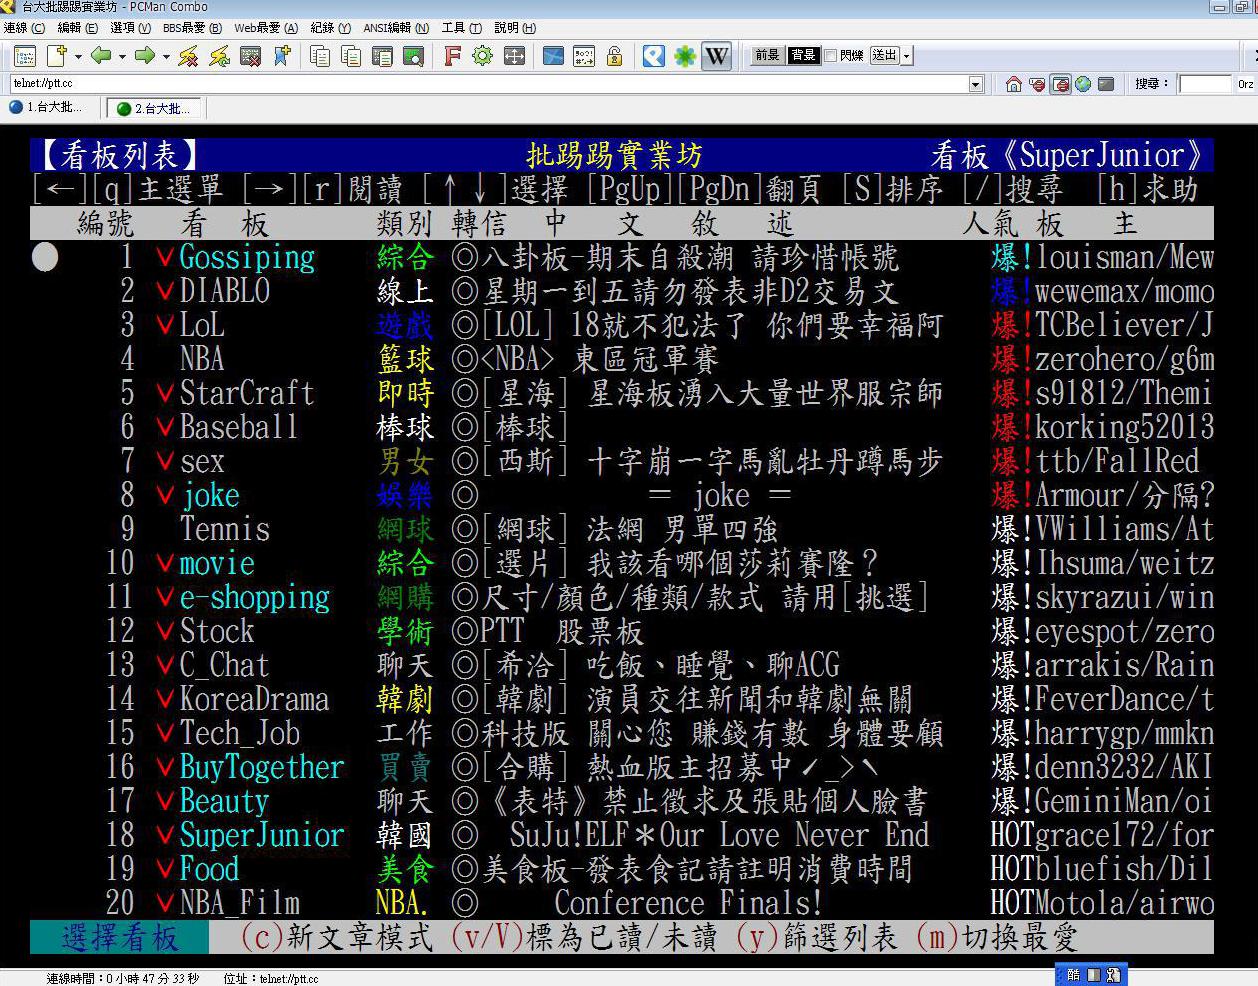Click the Wikipedia W icon
The height and width of the screenshot is (986, 1258).
click(717, 56)
